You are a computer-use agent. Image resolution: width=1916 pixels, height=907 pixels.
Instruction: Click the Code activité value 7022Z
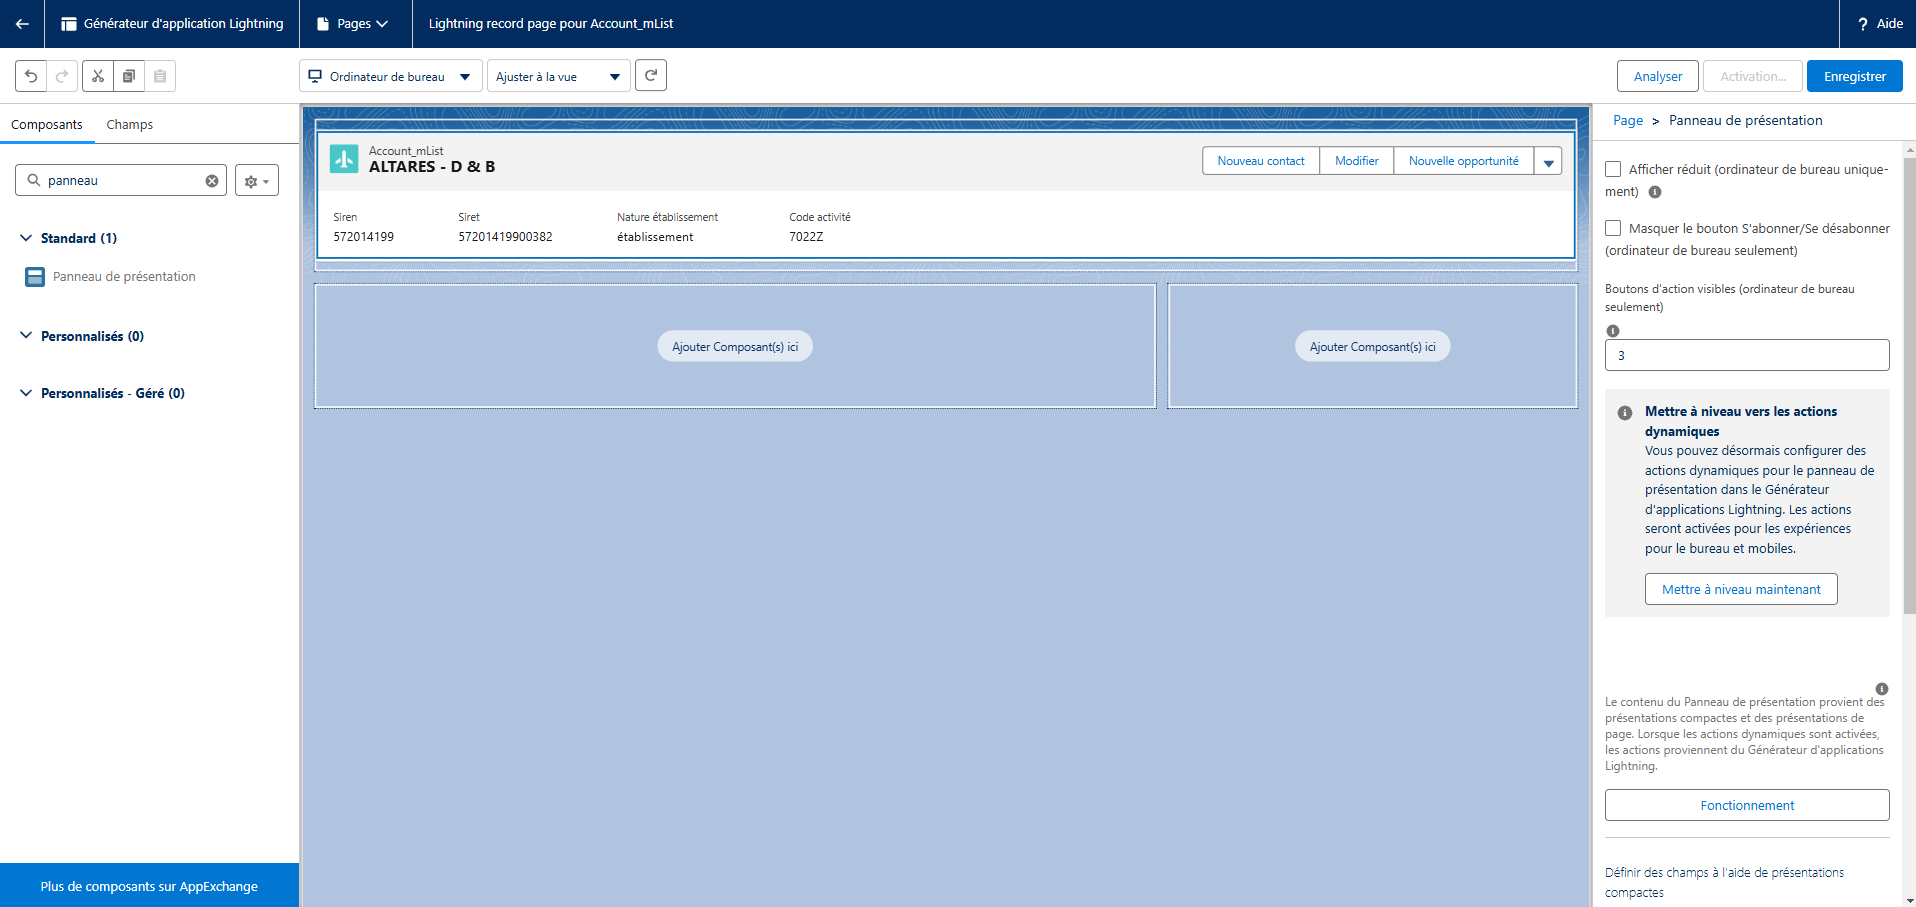click(806, 237)
